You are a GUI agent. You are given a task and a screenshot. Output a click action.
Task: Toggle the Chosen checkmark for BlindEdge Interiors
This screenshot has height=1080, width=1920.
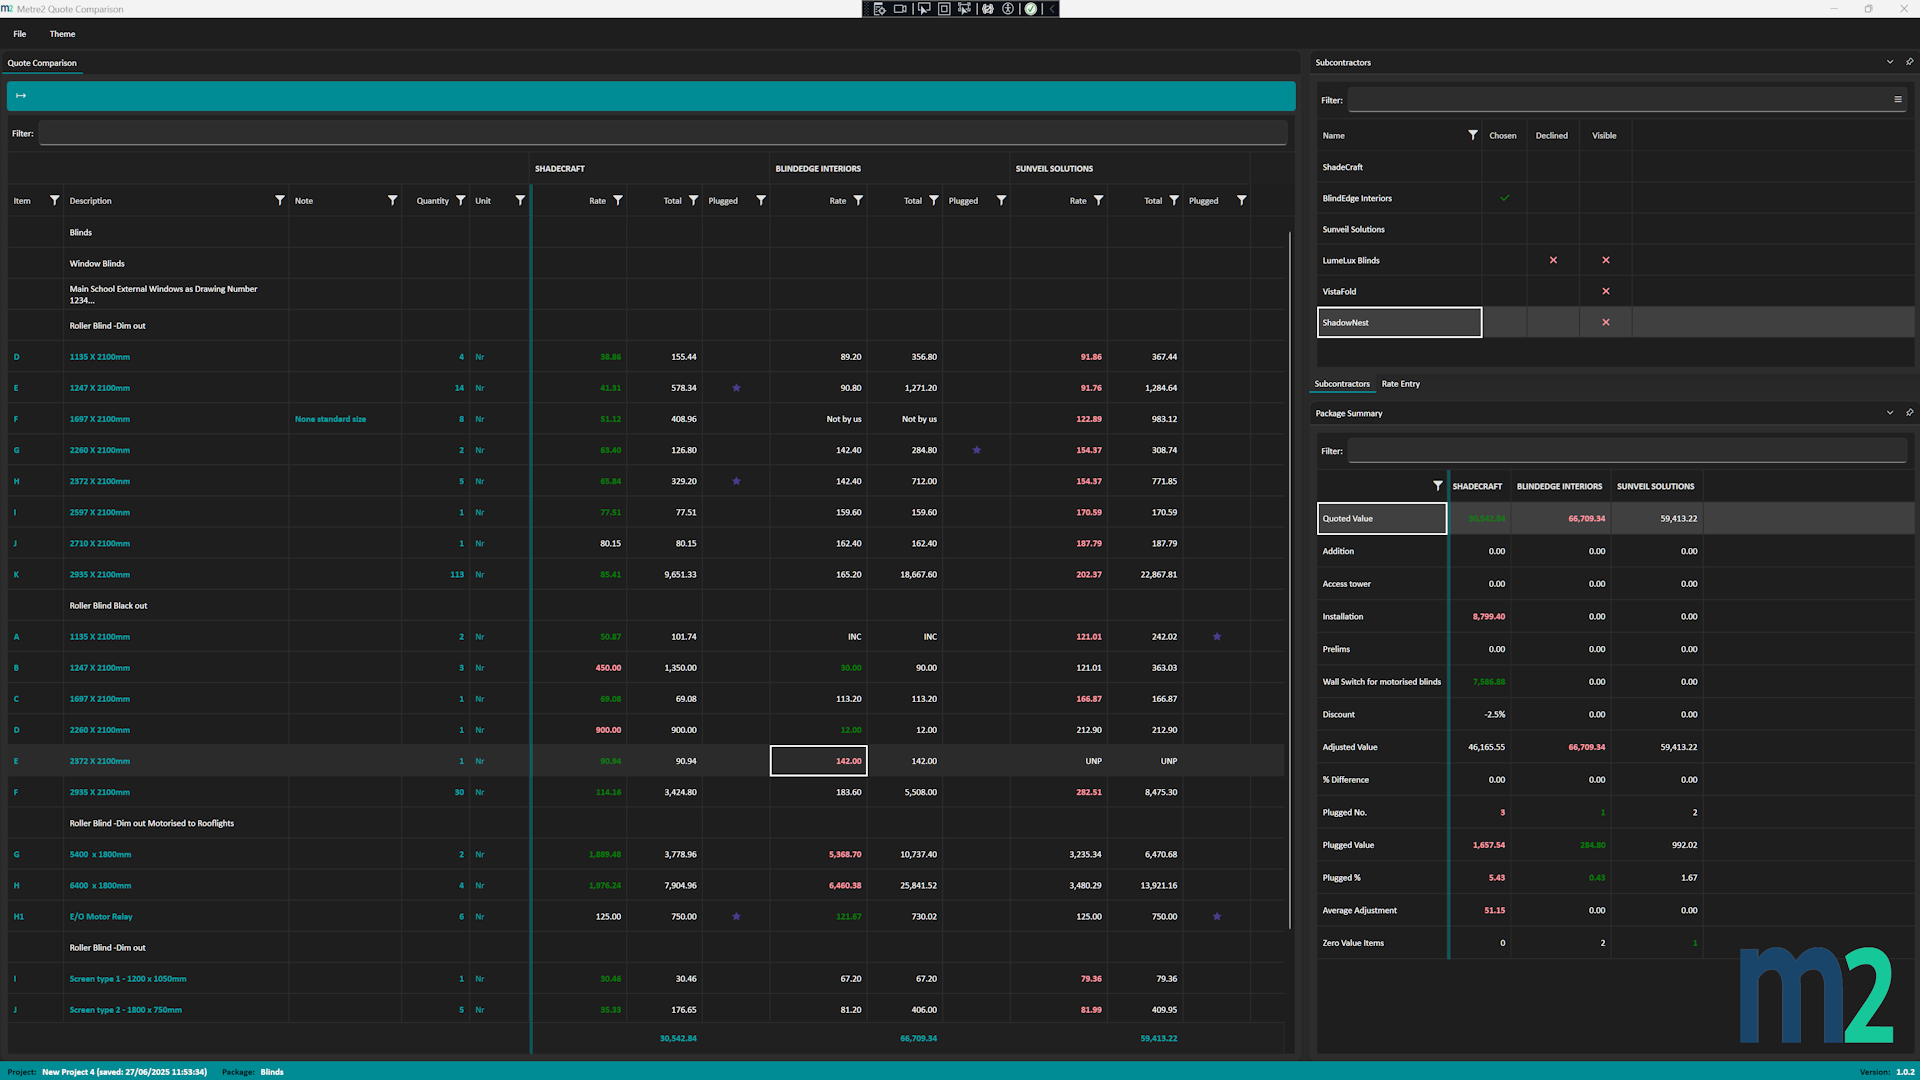pos(1504,198)
